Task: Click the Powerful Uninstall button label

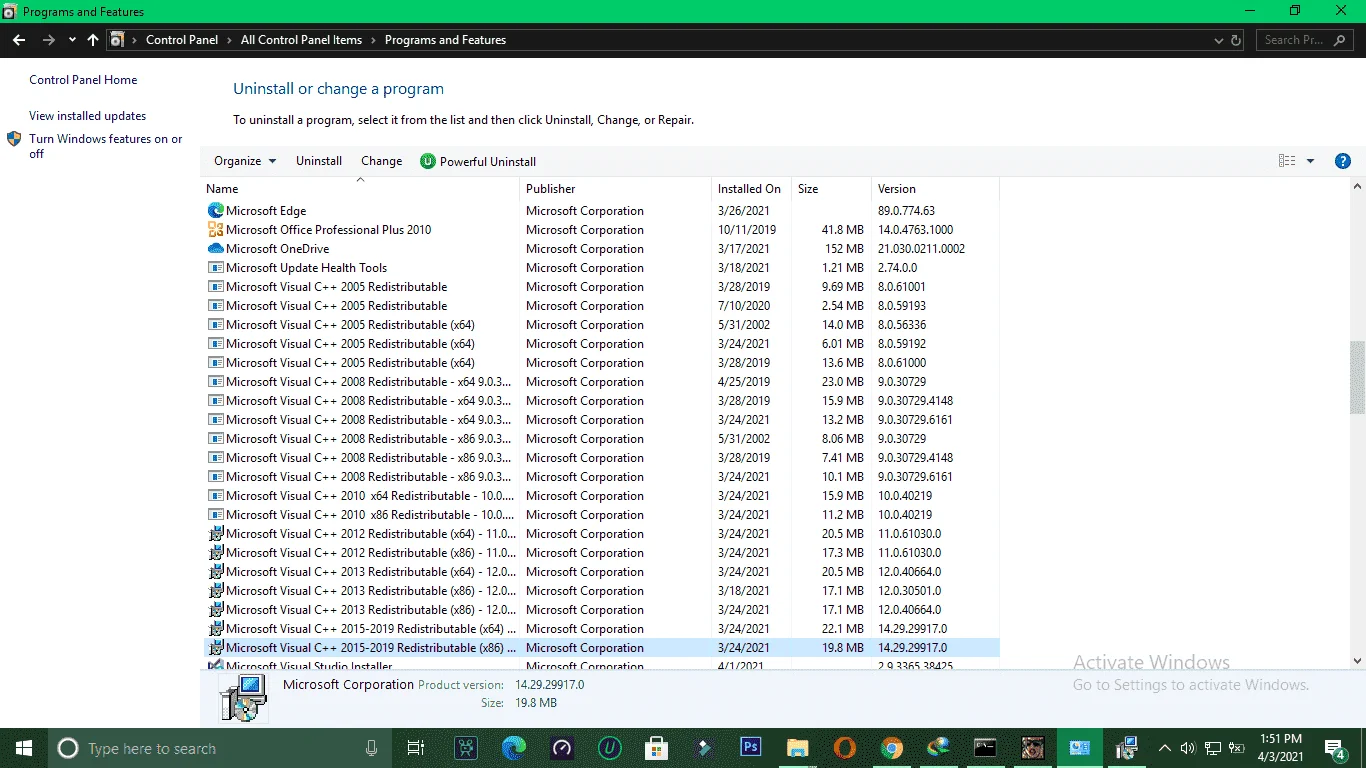Action: 488,162
